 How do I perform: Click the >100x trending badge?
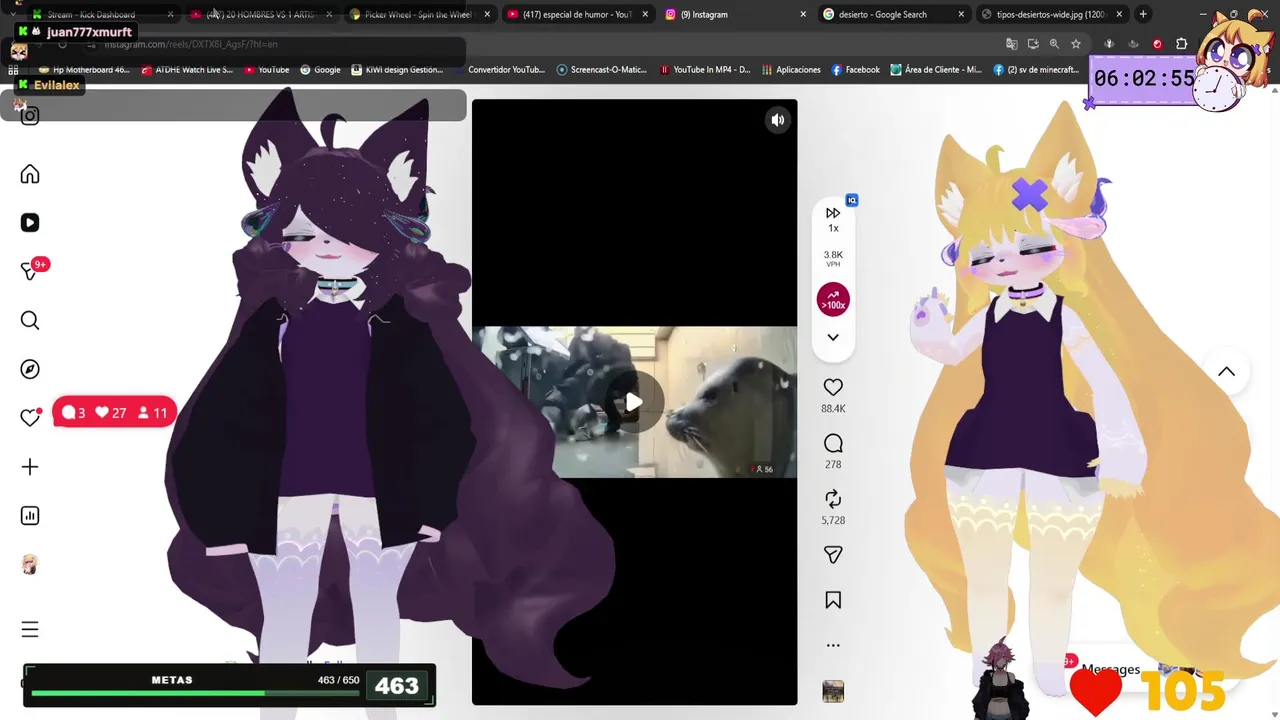[x=833, y=300]
